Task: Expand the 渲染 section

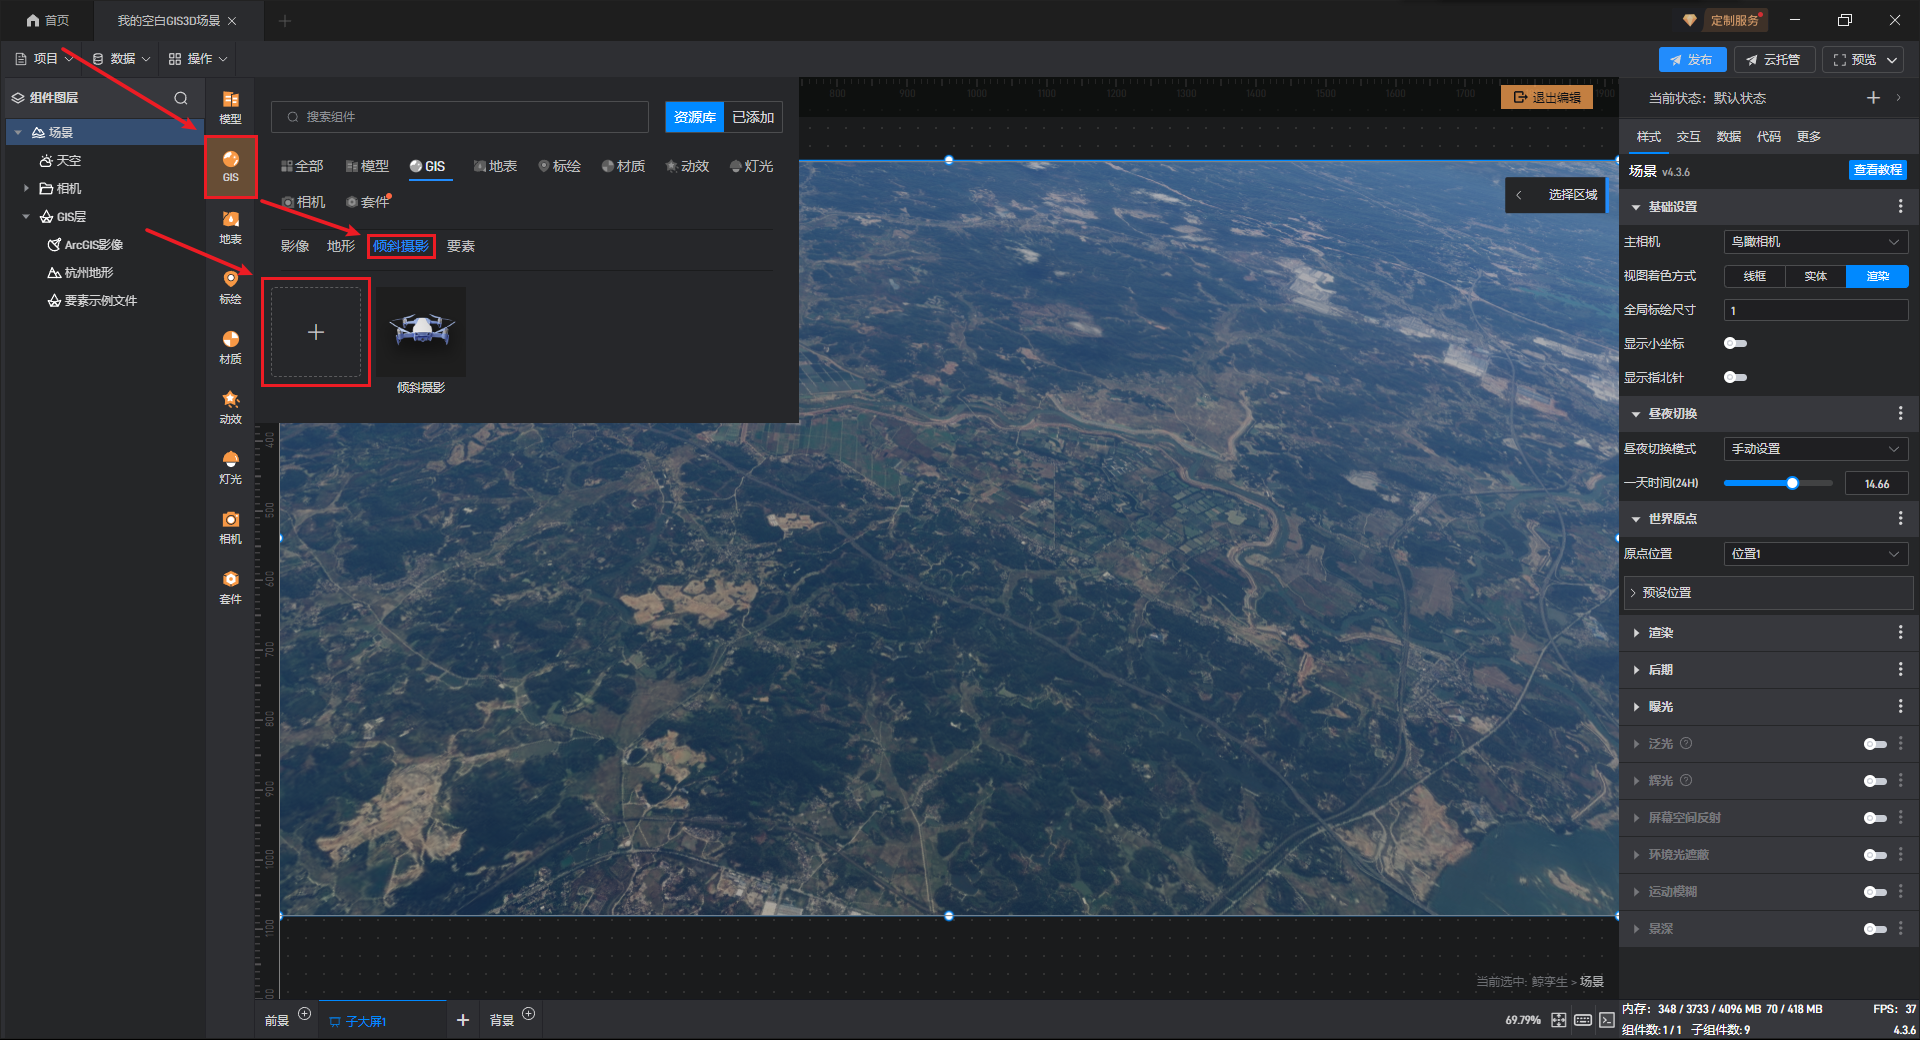Action: click(x=1660, y=633)
